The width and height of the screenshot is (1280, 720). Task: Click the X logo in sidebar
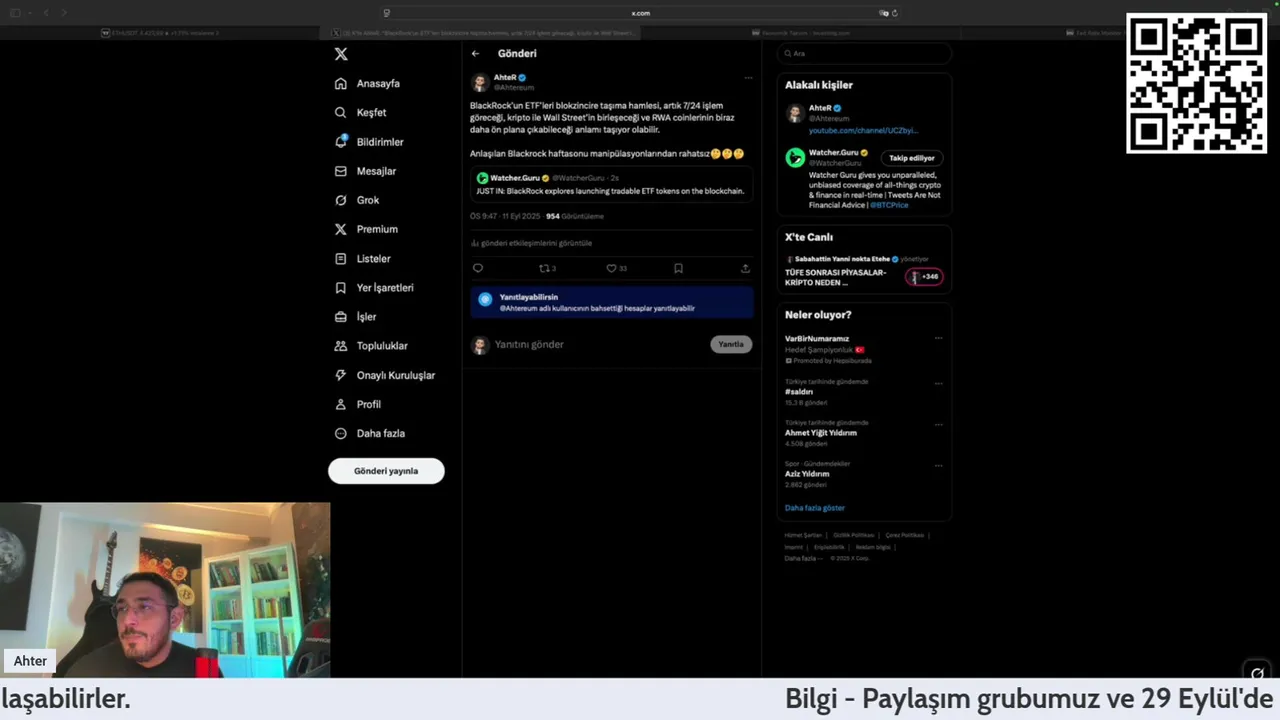(341, 54)
